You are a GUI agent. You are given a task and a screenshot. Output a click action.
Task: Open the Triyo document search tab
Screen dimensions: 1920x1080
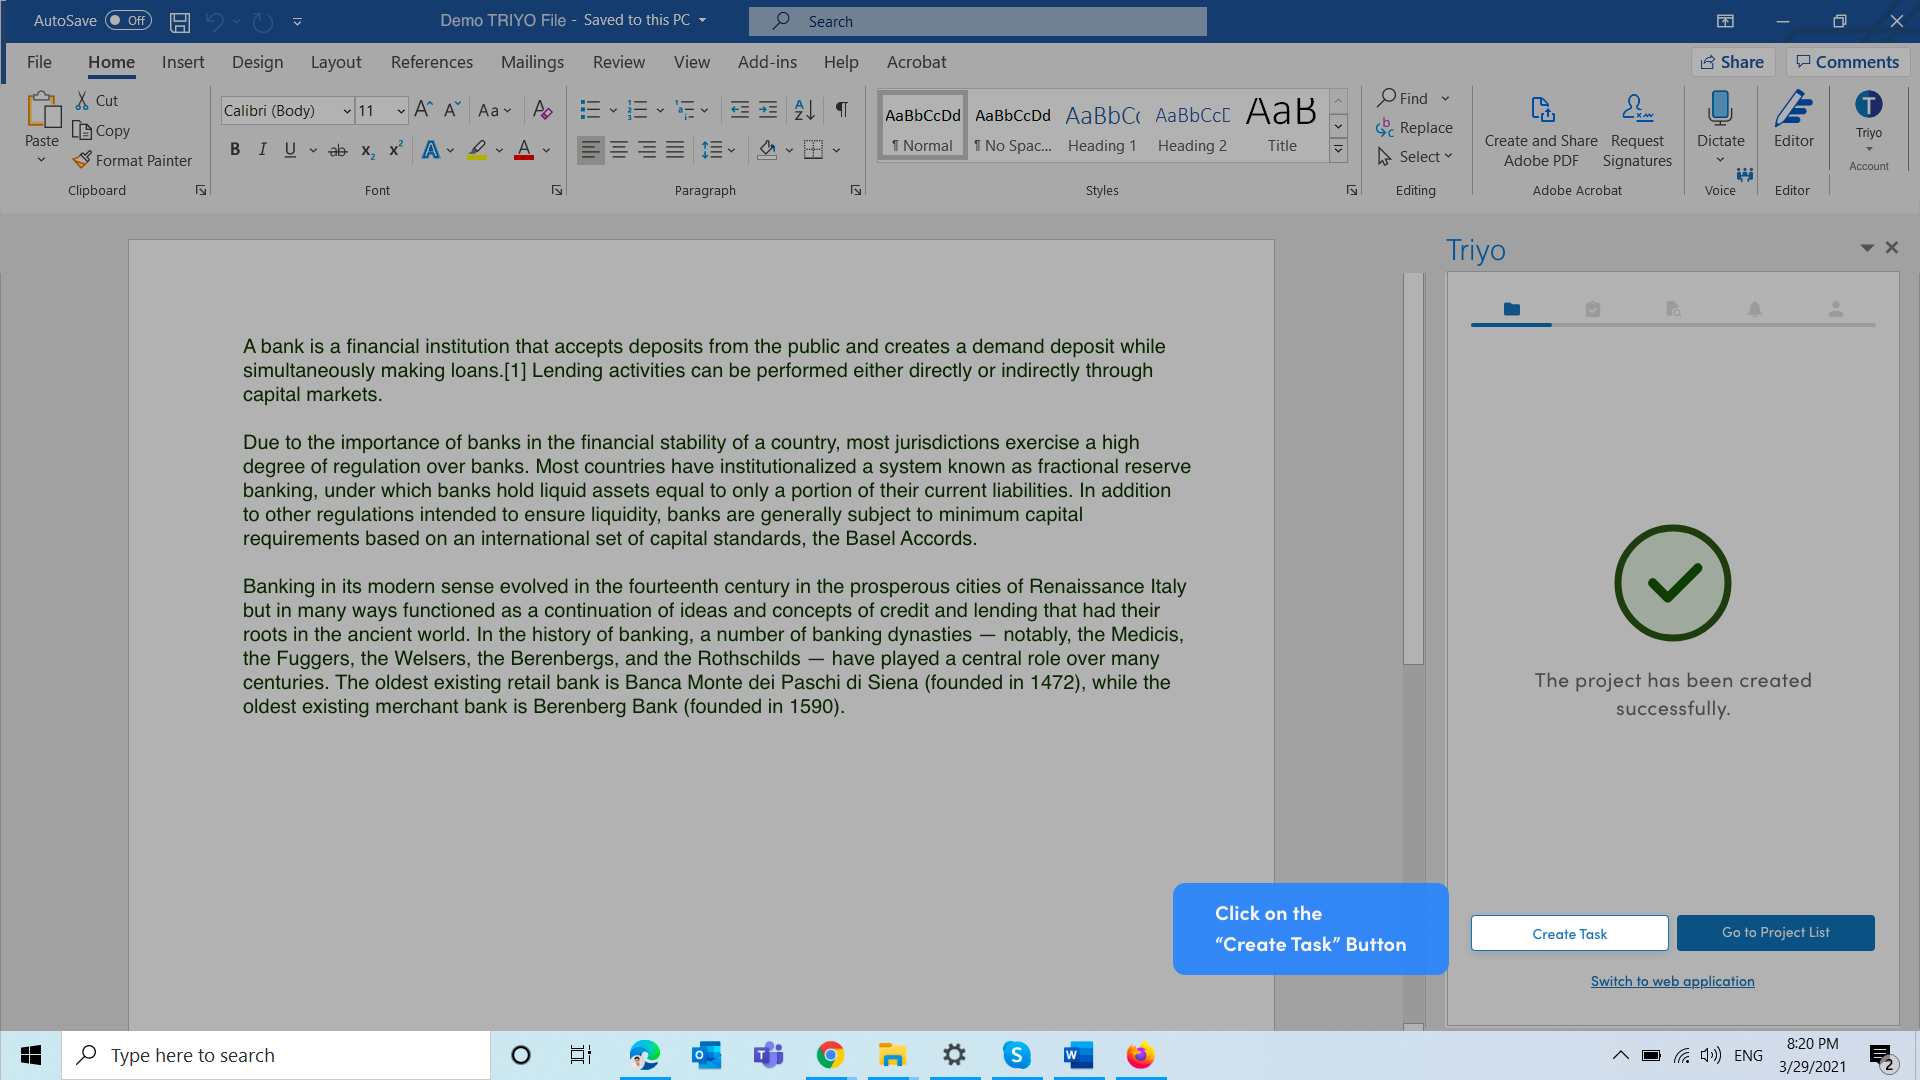[x=1674, y=310]
